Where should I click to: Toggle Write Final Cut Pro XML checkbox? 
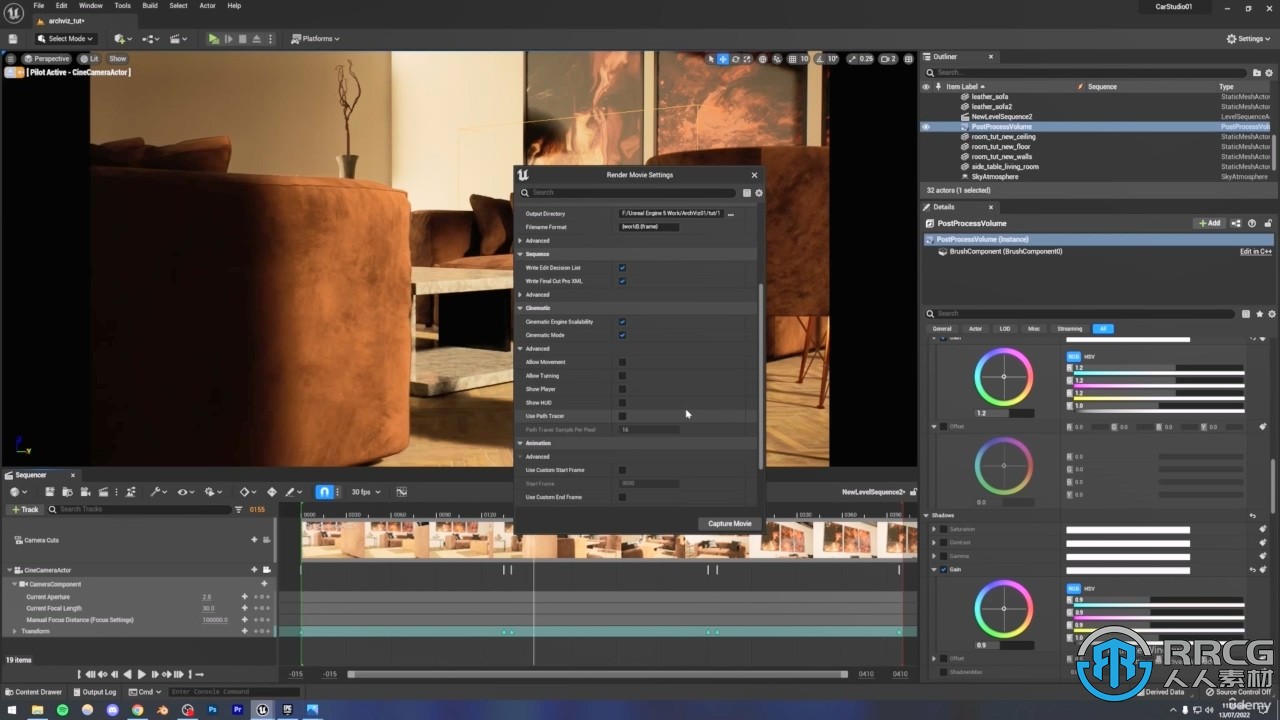(x=622, y=281)
